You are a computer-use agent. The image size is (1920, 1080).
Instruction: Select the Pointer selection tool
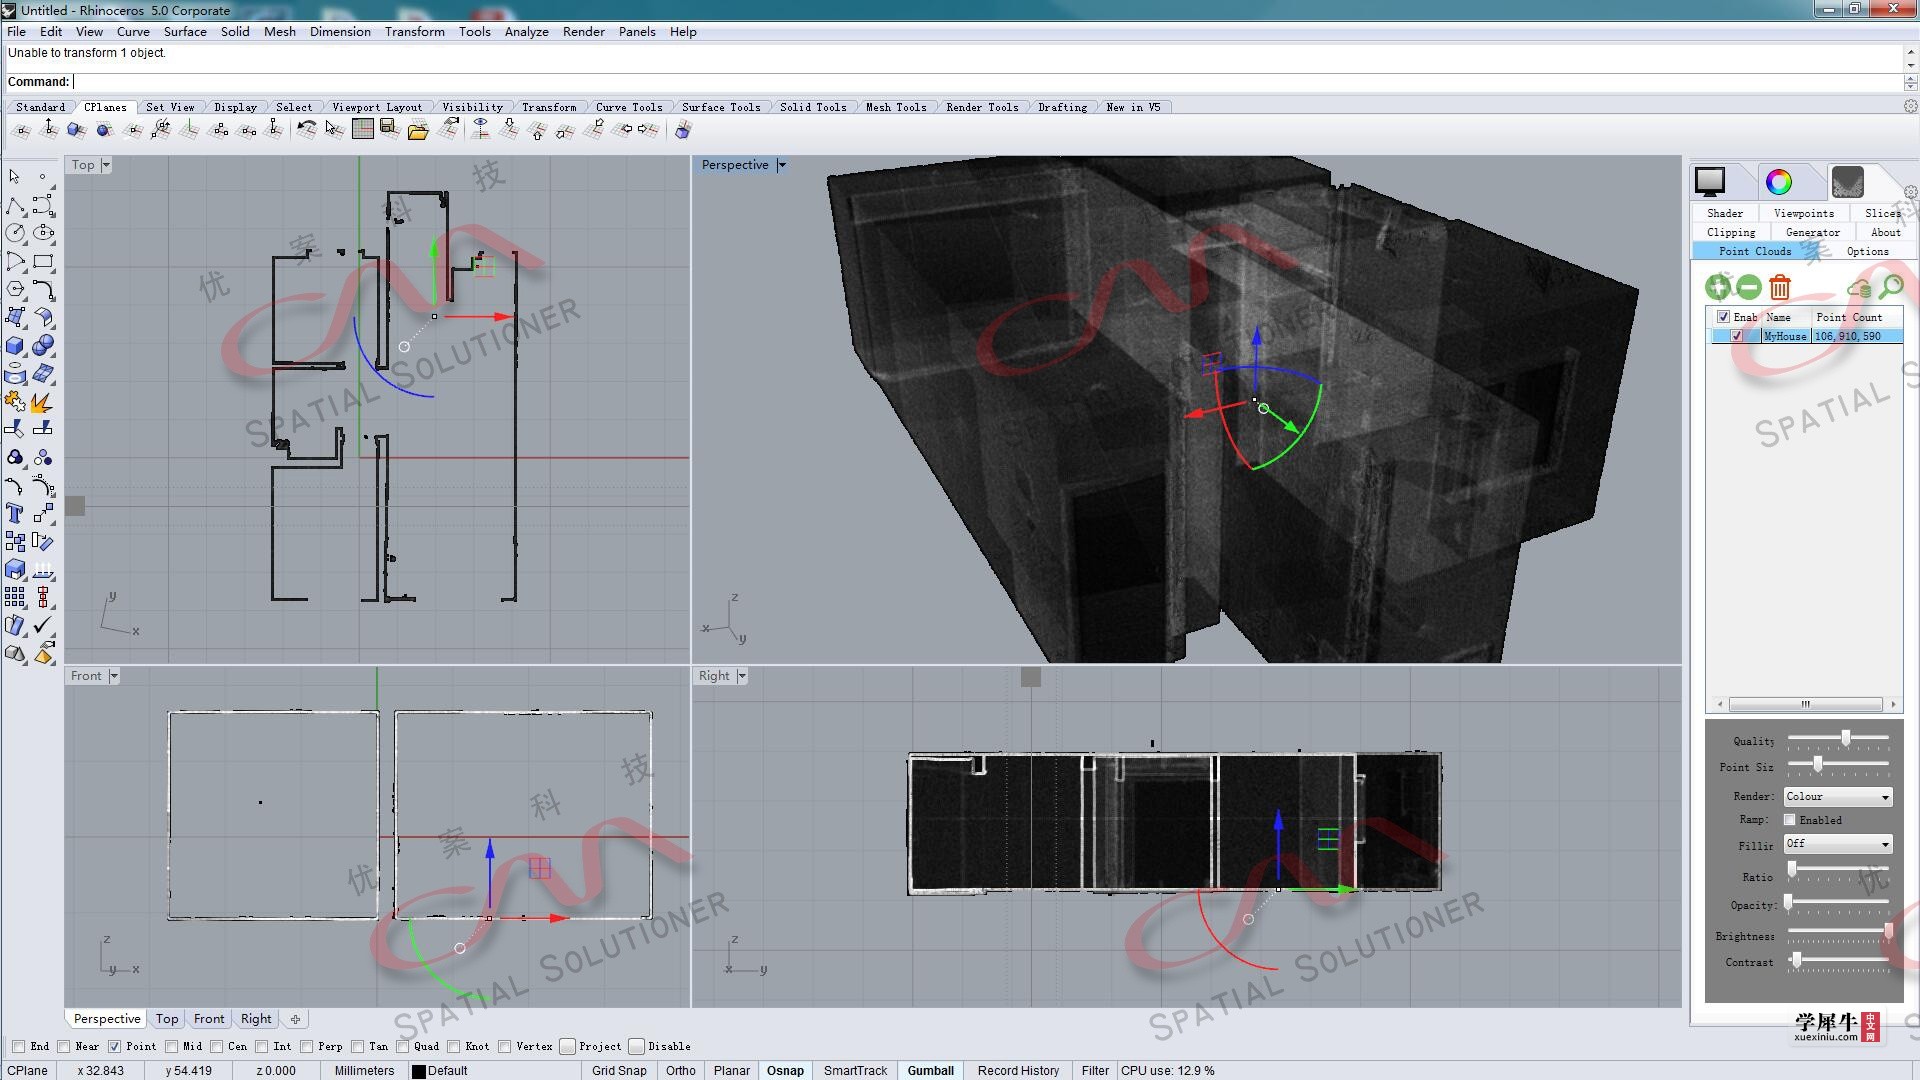pos(15,177)
